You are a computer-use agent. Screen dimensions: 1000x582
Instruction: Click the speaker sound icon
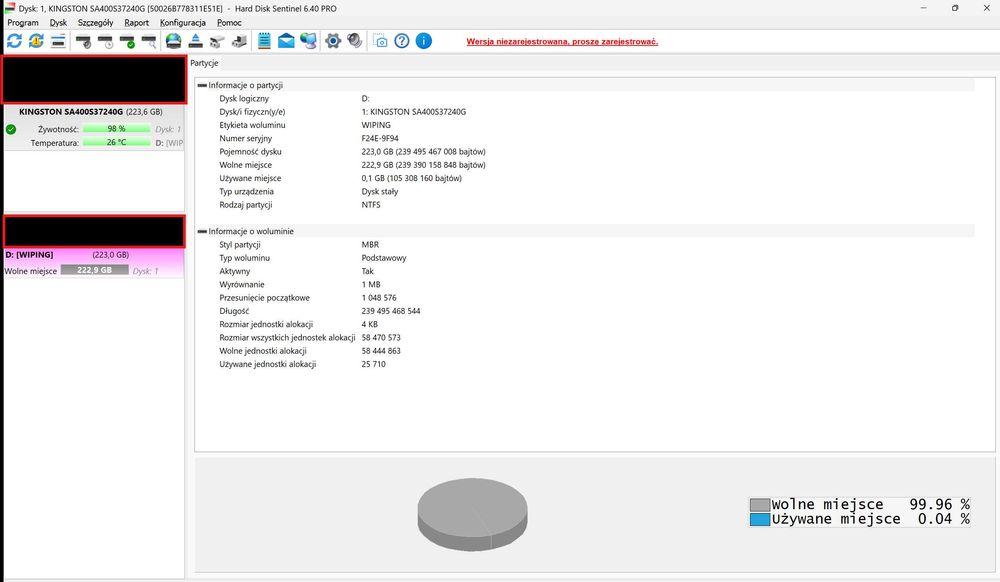(x=355, y=41)
